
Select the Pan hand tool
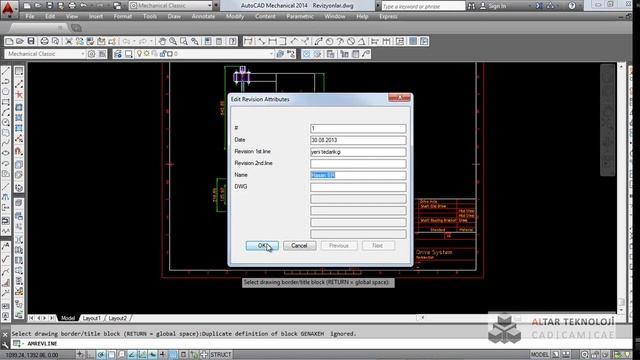[x=162, y=41]
